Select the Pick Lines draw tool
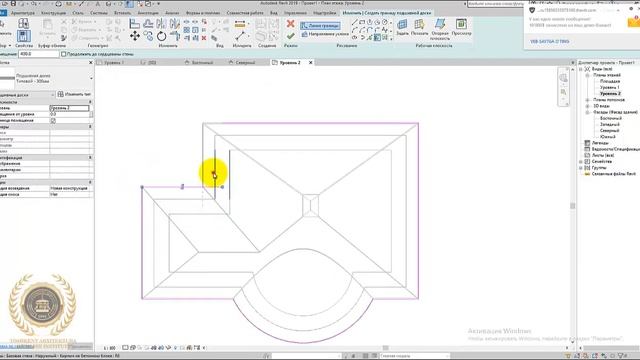The height and width of the screenshot is (360, 640). (x=377, y=37)
